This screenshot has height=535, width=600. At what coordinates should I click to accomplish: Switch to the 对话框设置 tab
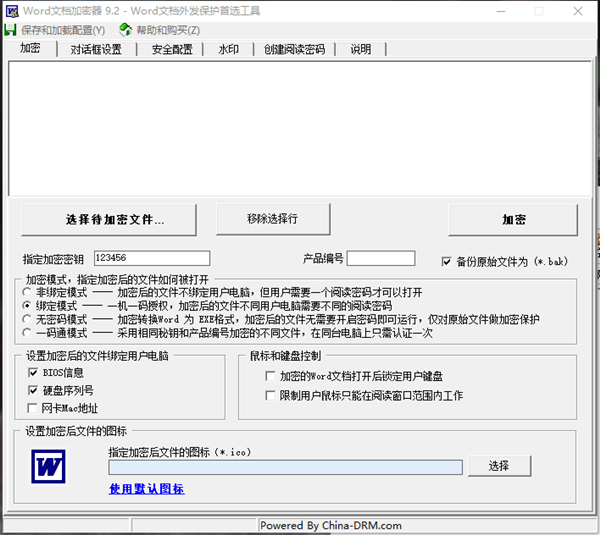[x=96, y=49]
